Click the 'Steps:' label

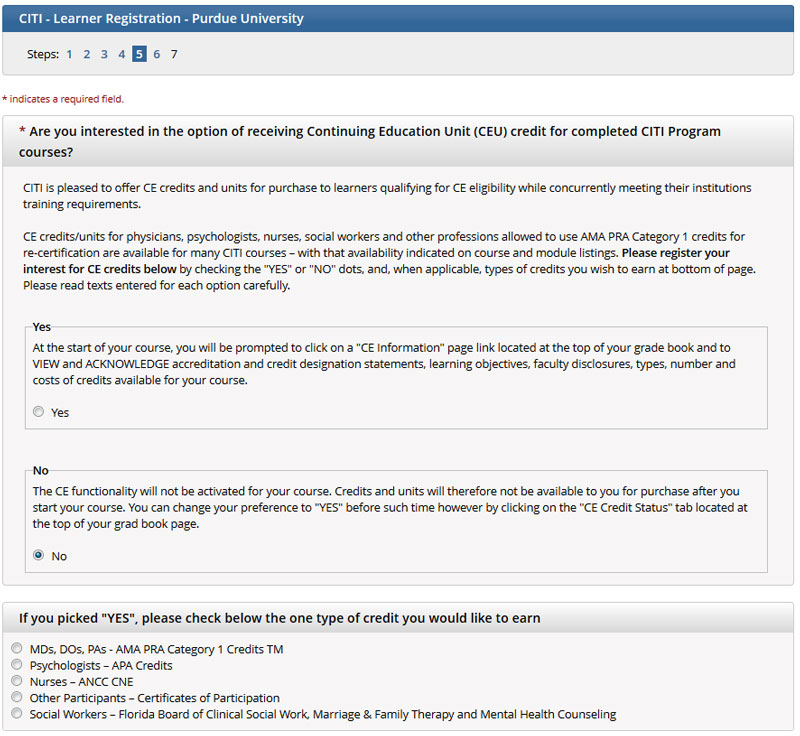[x=43, y=54]
